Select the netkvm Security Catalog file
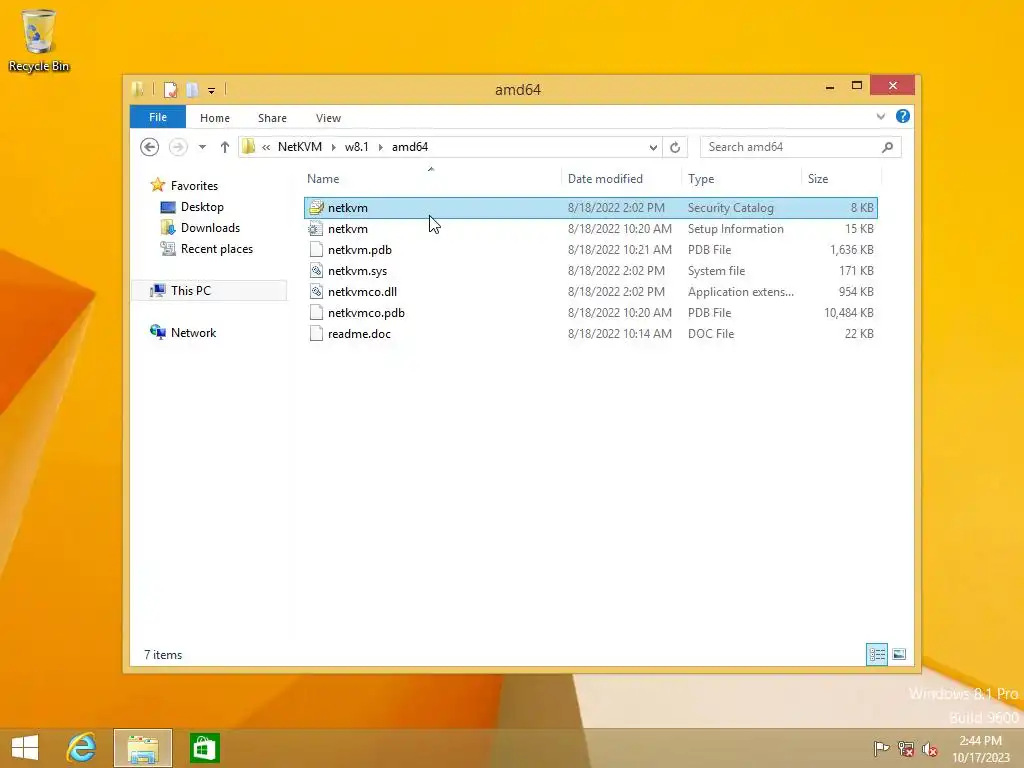 tap(590, 208)
